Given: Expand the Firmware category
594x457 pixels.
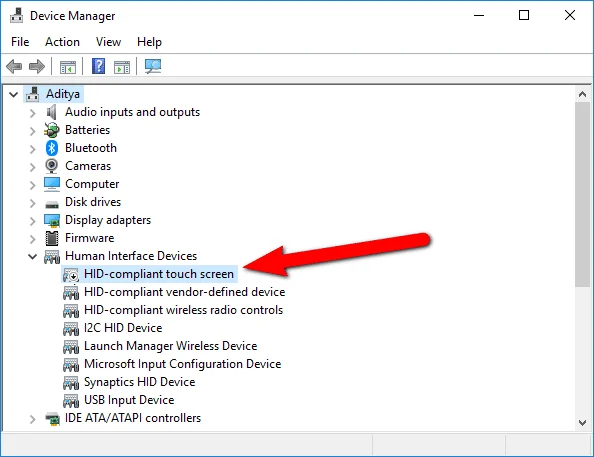Looking at the screenshot, I should pyautogui.click(x=33, y=239).
